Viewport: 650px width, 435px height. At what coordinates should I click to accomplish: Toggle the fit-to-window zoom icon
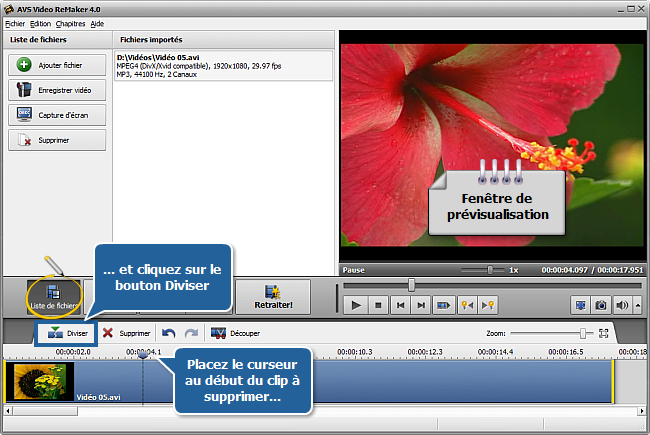coord(603,332)
